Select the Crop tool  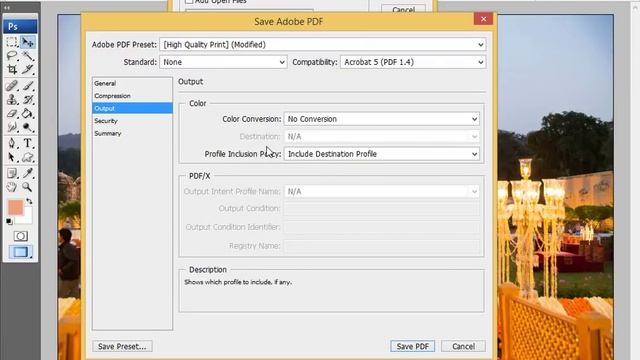[x=12, y=69]
